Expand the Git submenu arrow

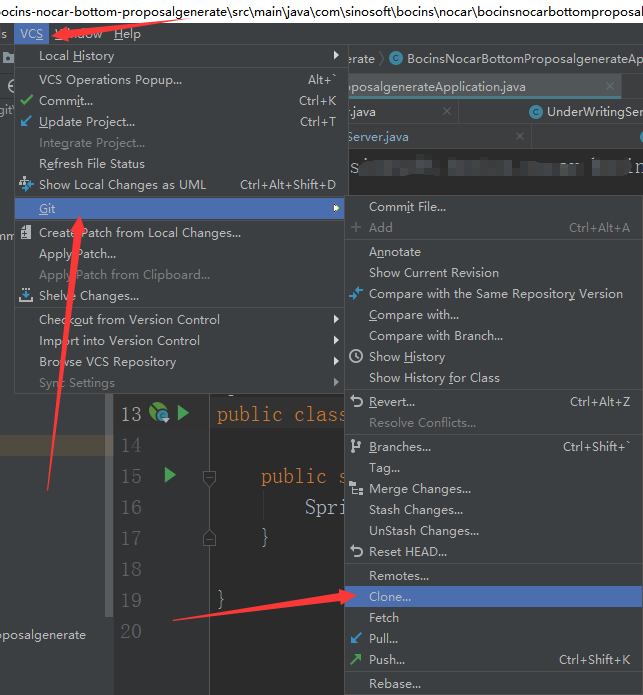click(336, 208)
